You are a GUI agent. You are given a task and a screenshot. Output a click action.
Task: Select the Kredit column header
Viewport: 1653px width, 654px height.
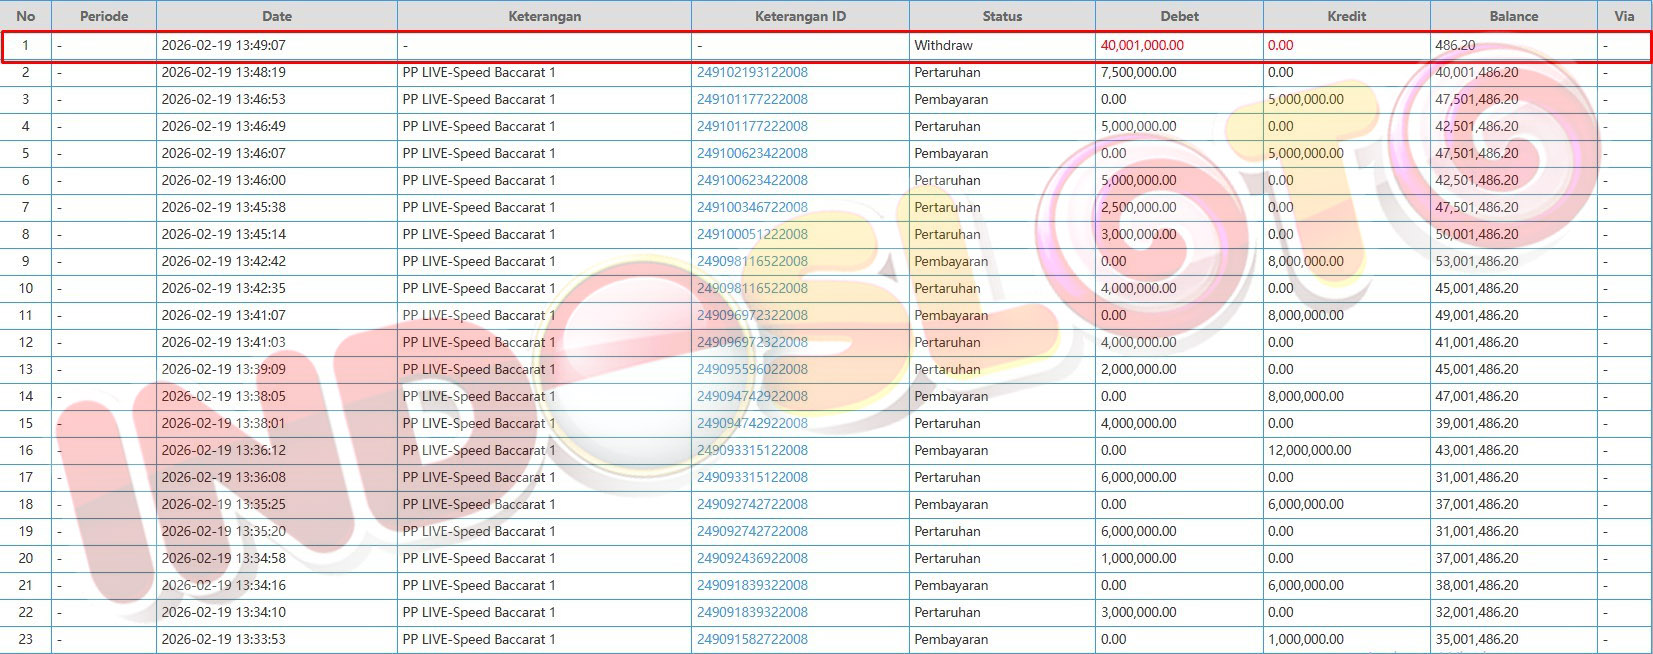pyautogui.click(x=1346, y=16)
